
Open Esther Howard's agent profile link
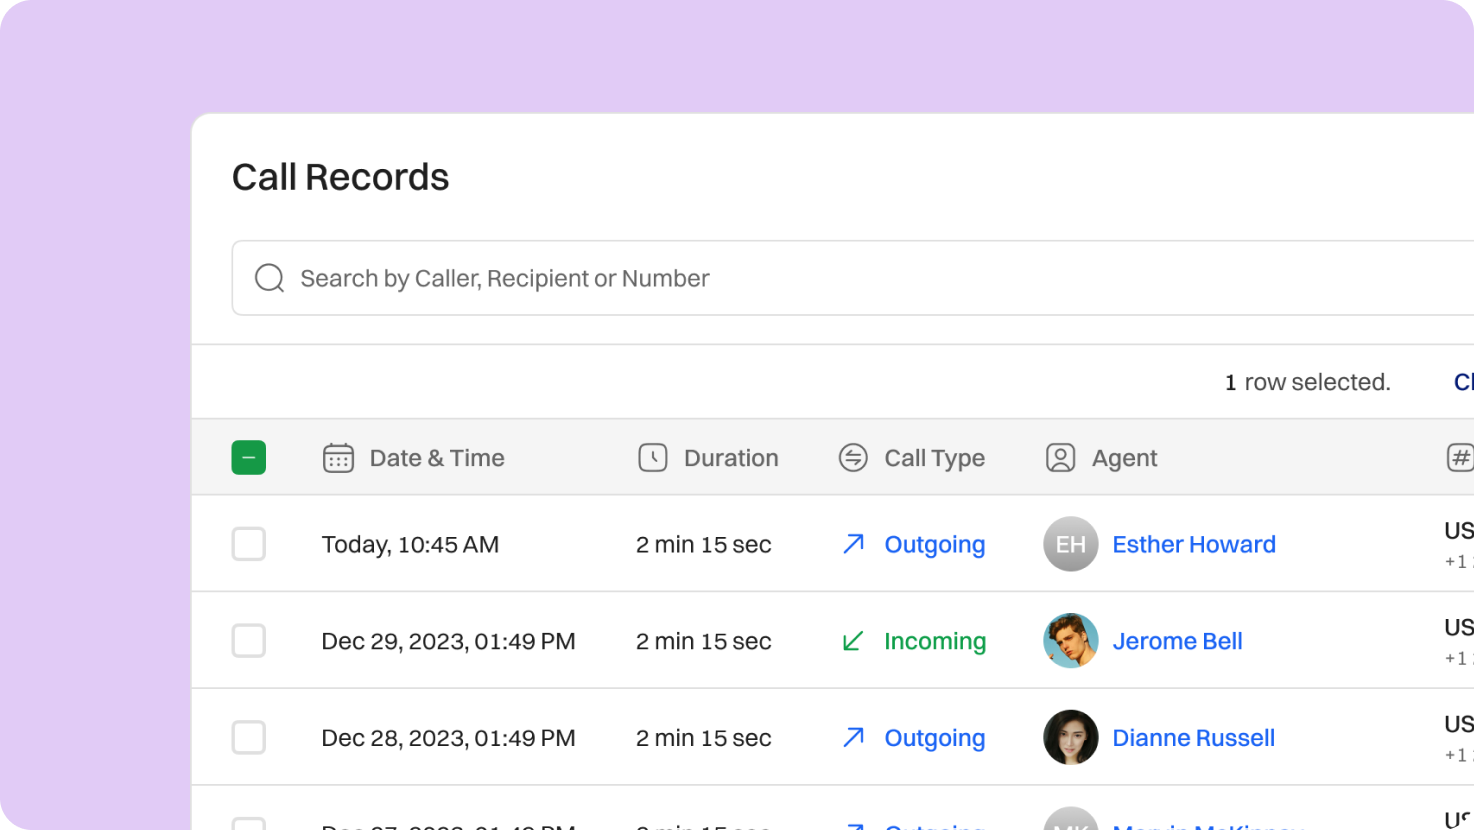click(1193, 544)
